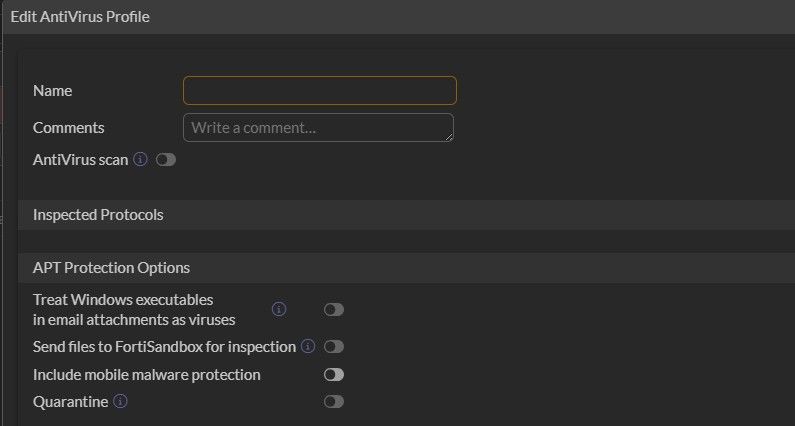Click Include mobile malware protection label
Image resolution: width=795 pixels, height=426 pixels.
tap(146, 374)
